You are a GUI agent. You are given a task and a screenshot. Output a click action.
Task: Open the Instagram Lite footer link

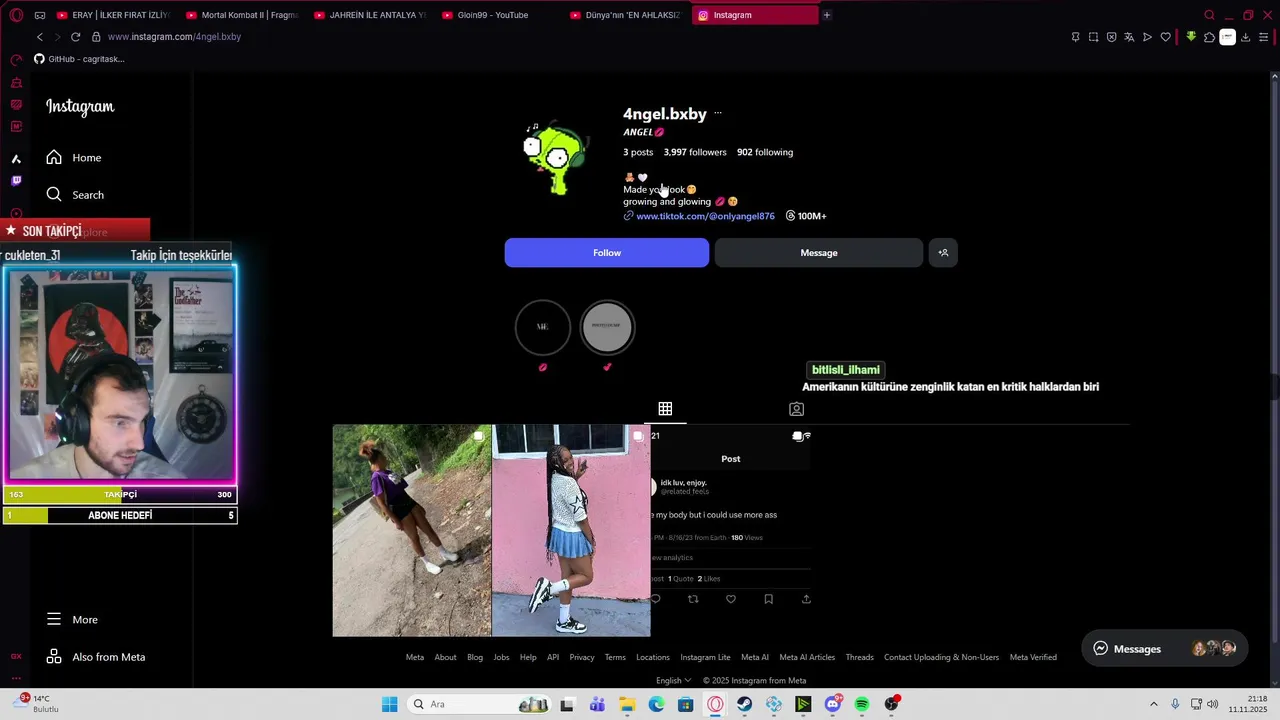(x=705, y=658)
